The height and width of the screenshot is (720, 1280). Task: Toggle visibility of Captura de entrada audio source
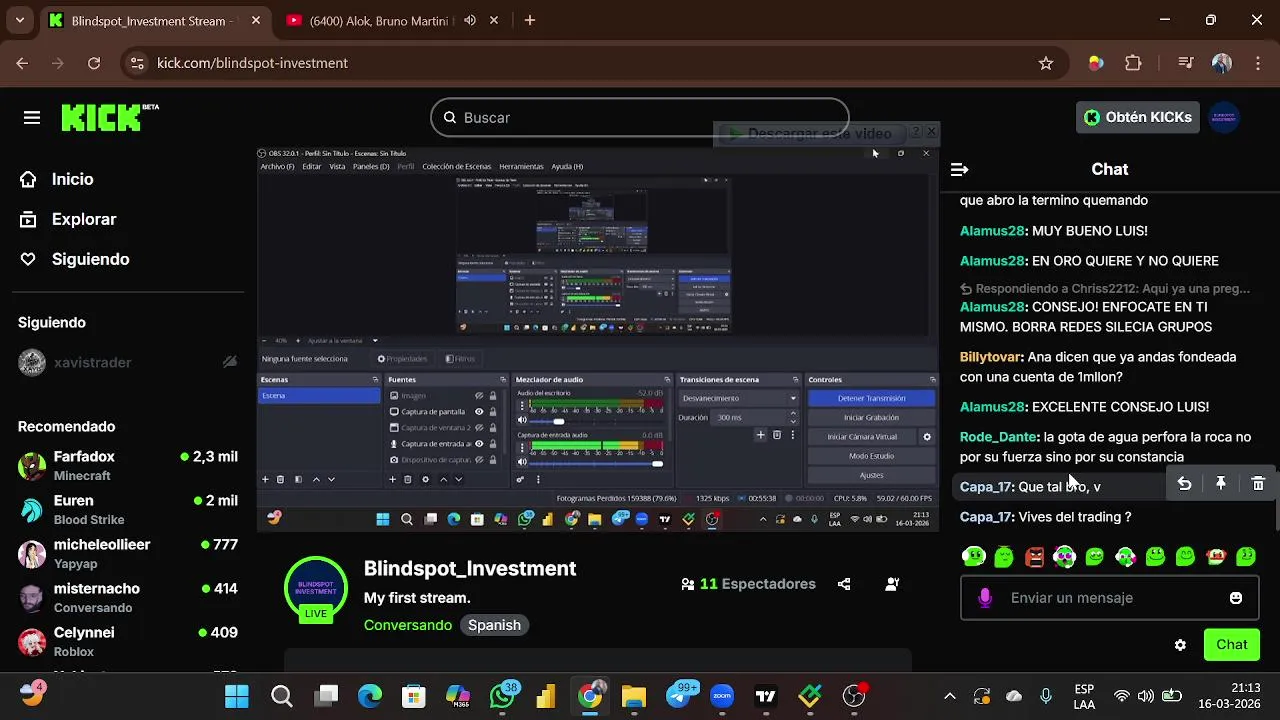click(479, 443)
